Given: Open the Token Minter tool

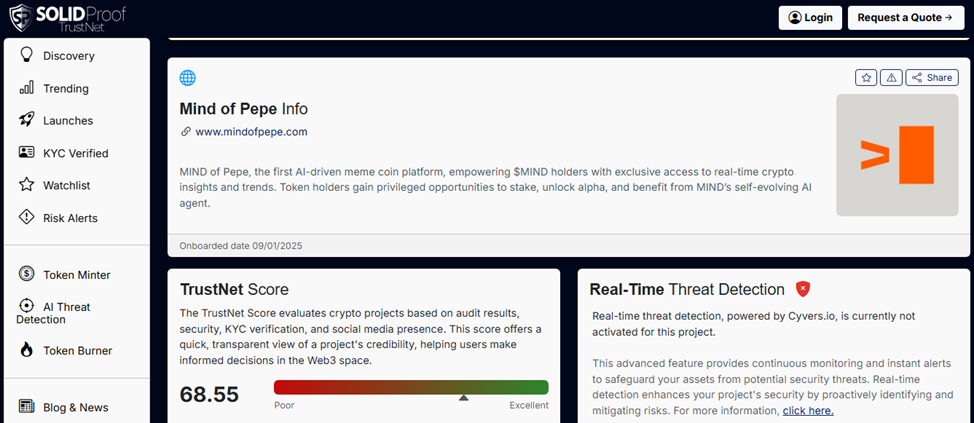Looking at the screenshot, I should [77, 275].
